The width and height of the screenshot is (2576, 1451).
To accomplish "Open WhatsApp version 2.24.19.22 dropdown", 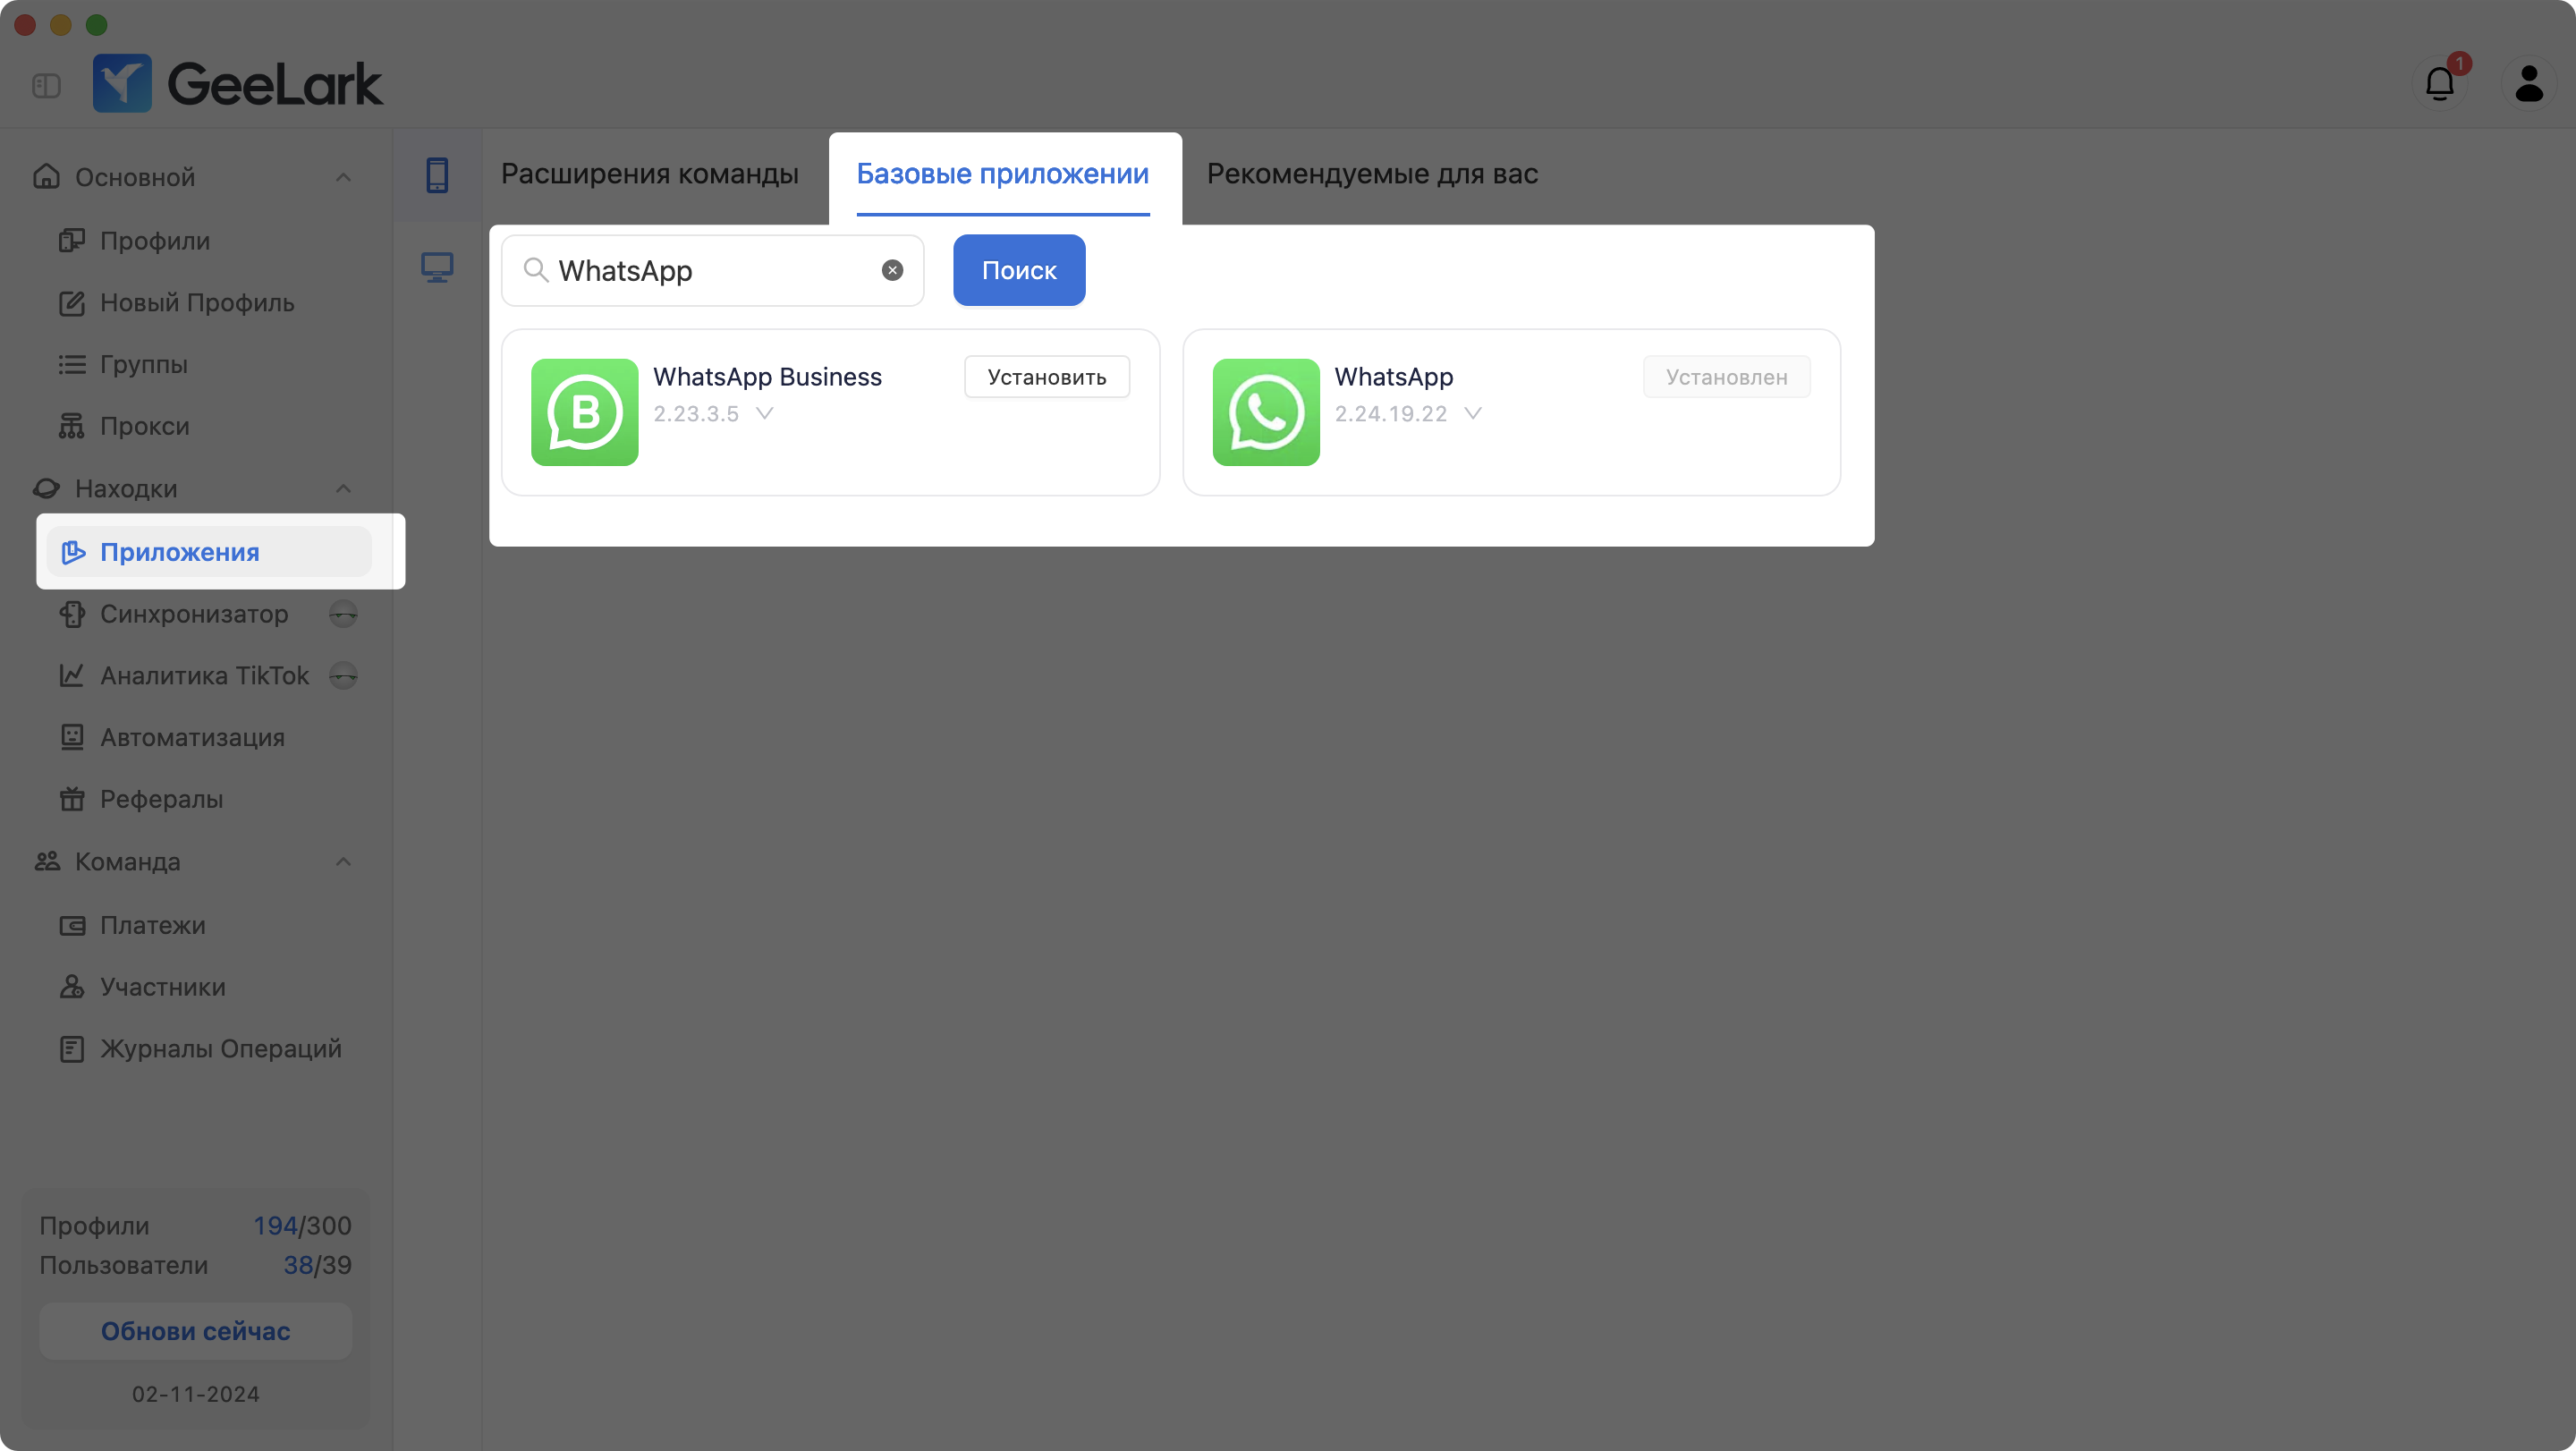I will click(x=1472, y=414).
